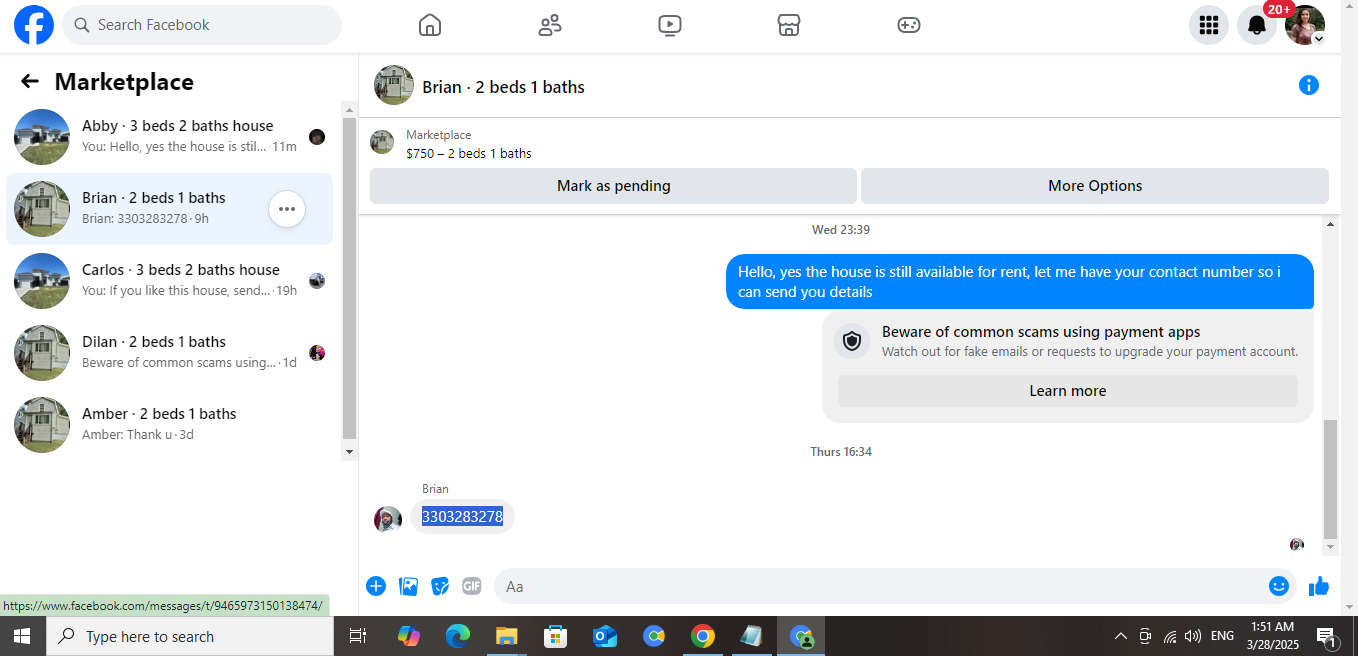This screenshot has width=1358, height=656.
Task: Click the shield icon in the scam warning
Action: tap(852, 341)
